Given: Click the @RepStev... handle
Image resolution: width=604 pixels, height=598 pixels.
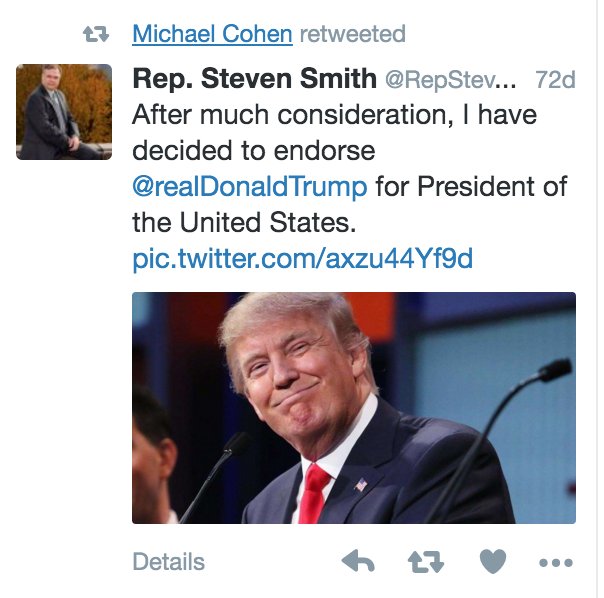Looking at the screenshot, I should 450,80.
